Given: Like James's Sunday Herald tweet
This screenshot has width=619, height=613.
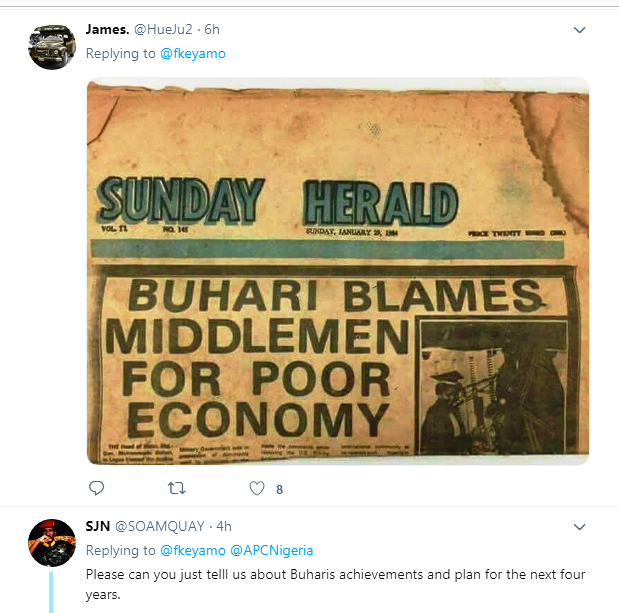Looking at the screenshot, I should click(257, 489).
